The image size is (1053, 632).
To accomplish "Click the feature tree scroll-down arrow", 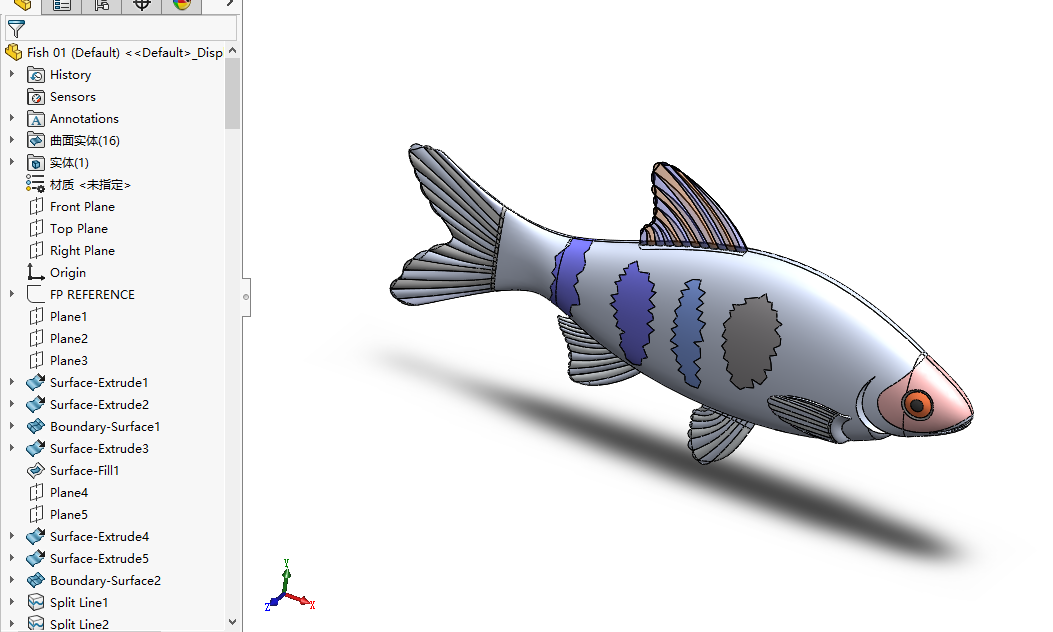I will coord(232,623).
